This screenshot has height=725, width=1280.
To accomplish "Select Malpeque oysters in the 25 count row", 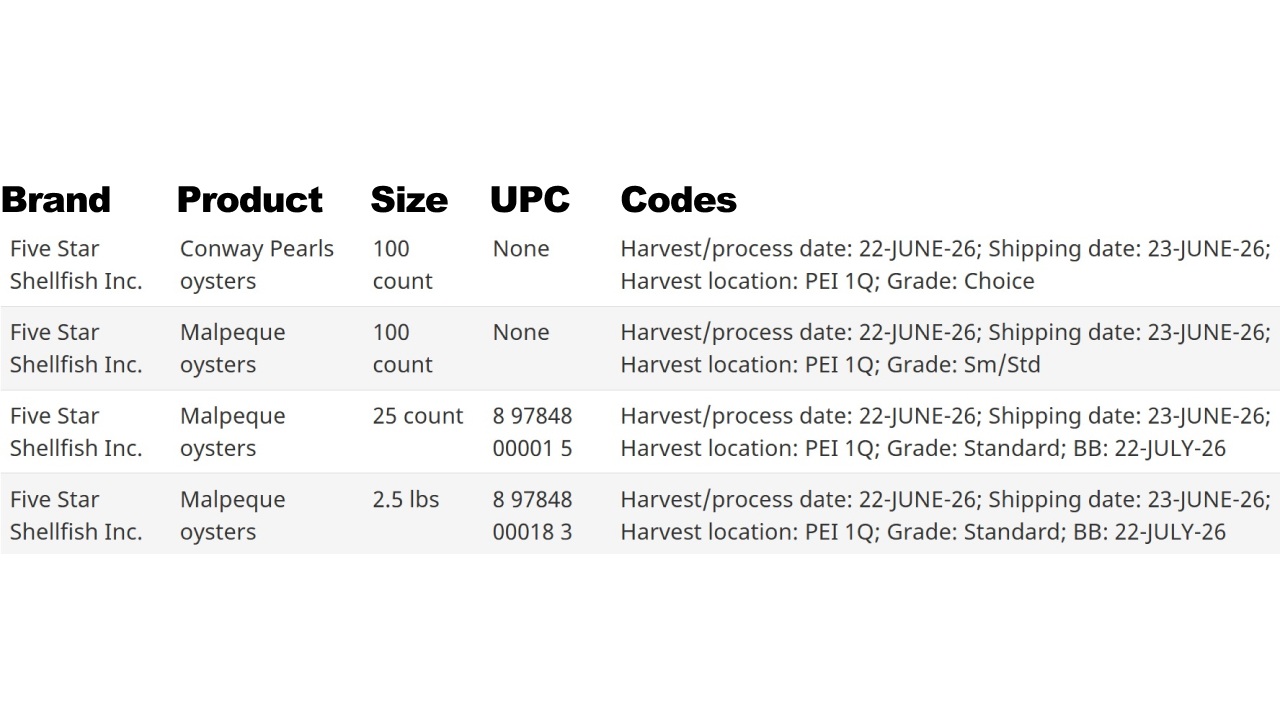I will click(x=232, y=432).
